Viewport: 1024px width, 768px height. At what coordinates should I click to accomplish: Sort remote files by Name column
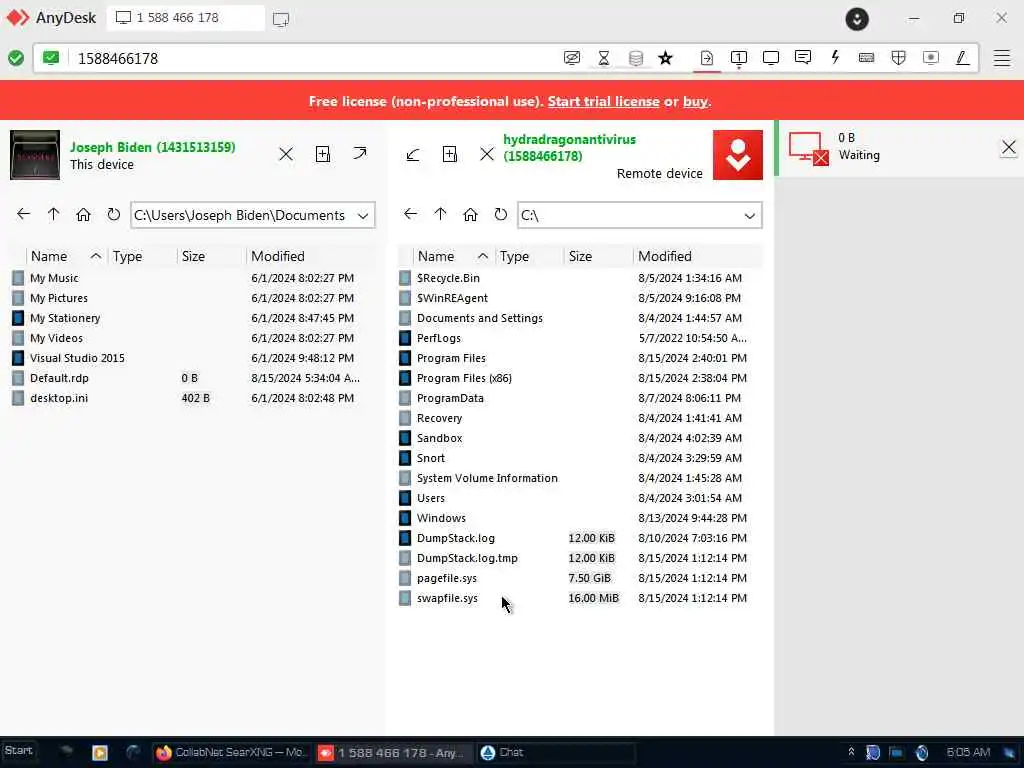coord(452,256)
